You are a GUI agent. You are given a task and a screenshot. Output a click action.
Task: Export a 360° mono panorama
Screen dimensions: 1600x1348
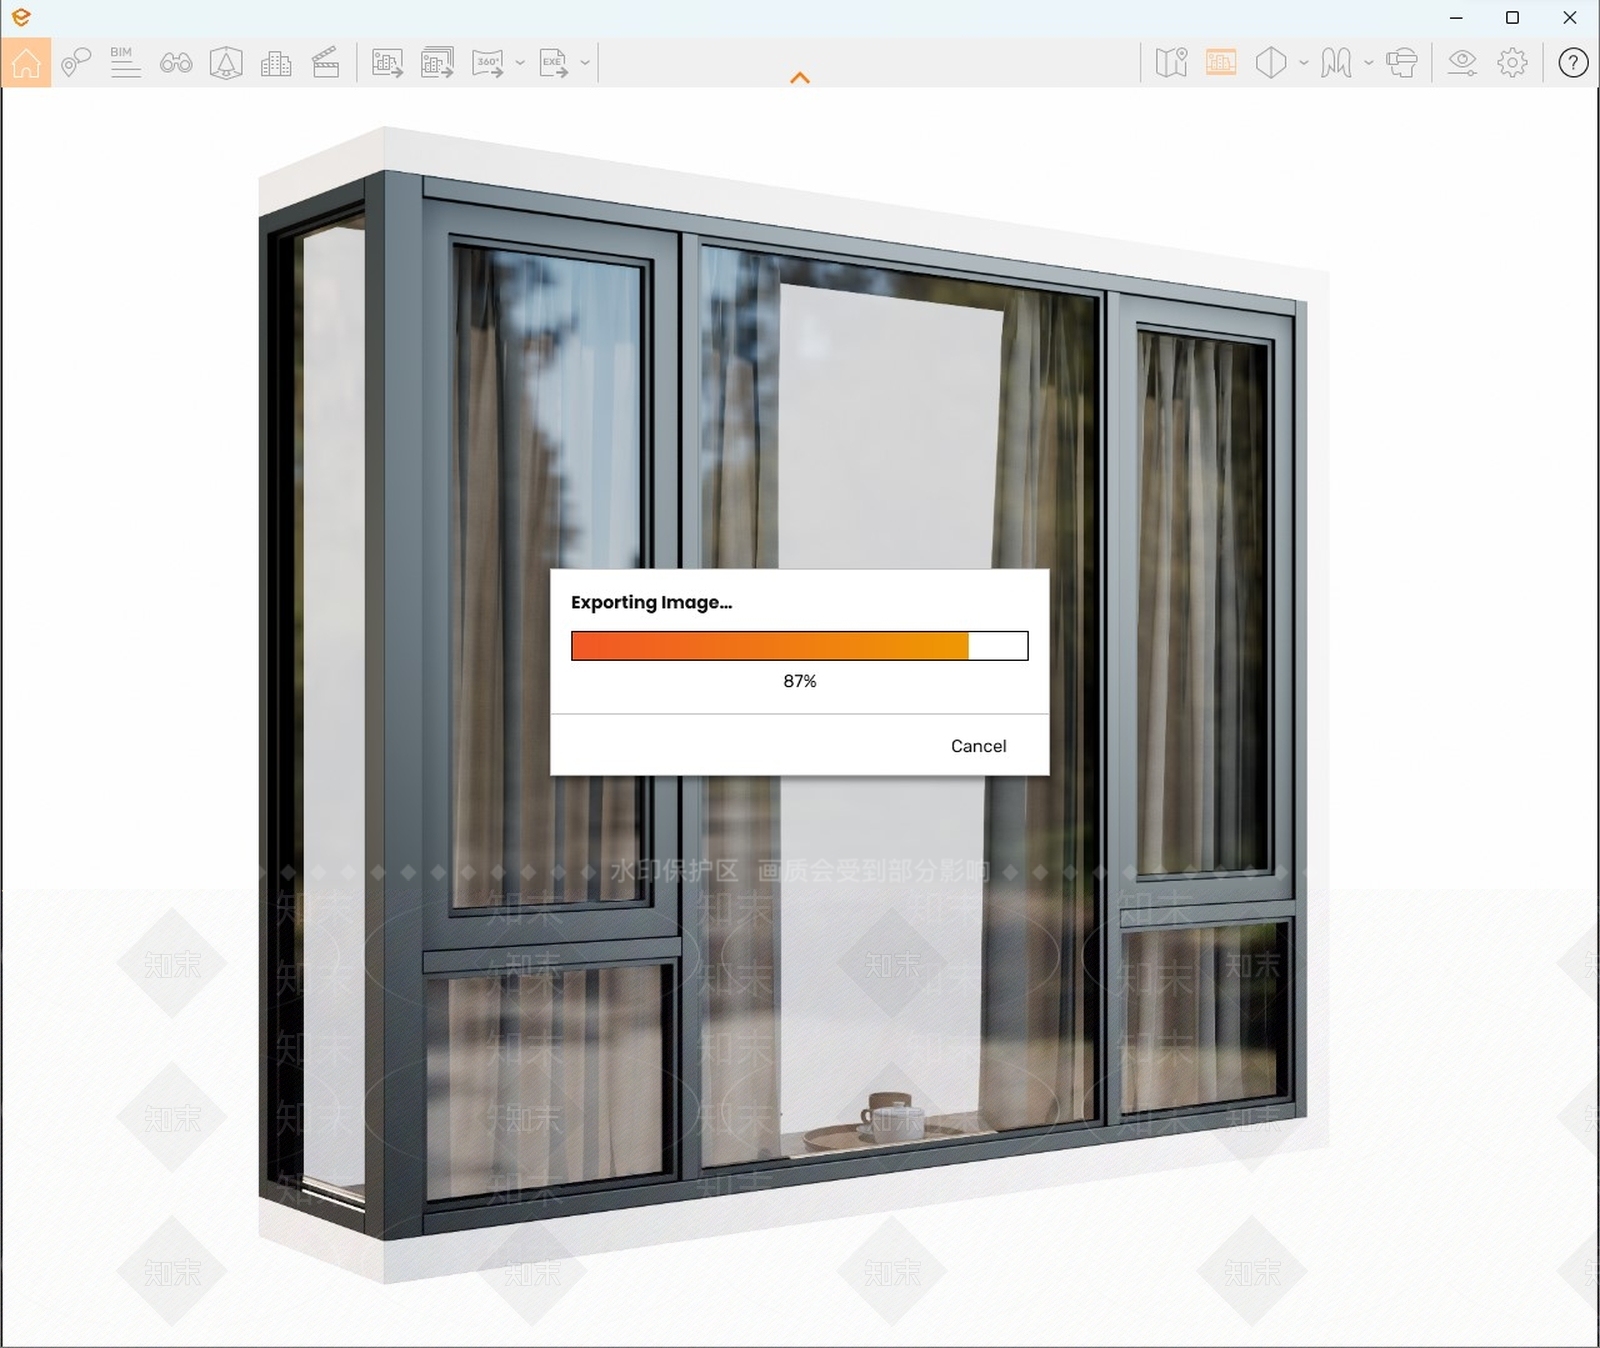tap(488, 63)
